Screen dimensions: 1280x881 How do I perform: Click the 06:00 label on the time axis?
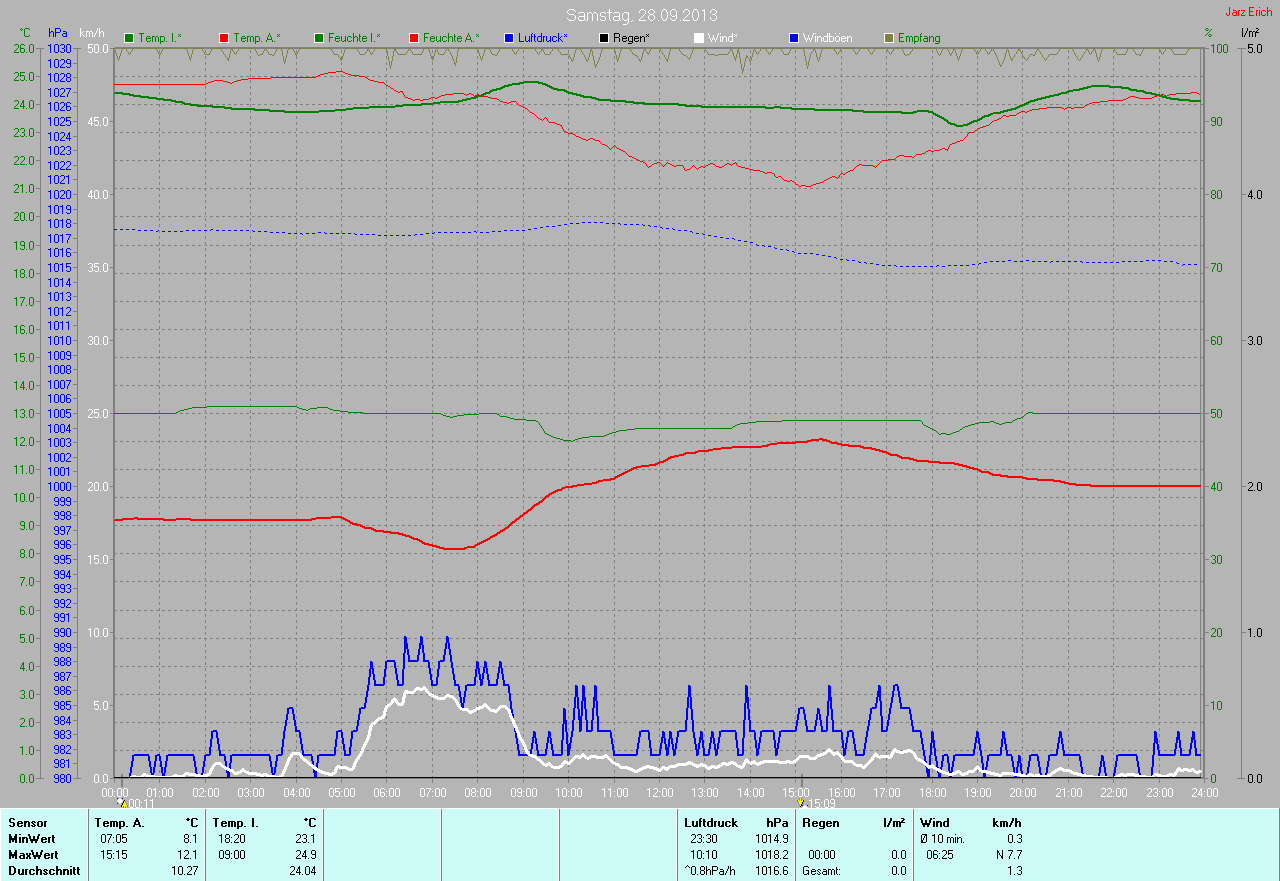tap(387, 792)
